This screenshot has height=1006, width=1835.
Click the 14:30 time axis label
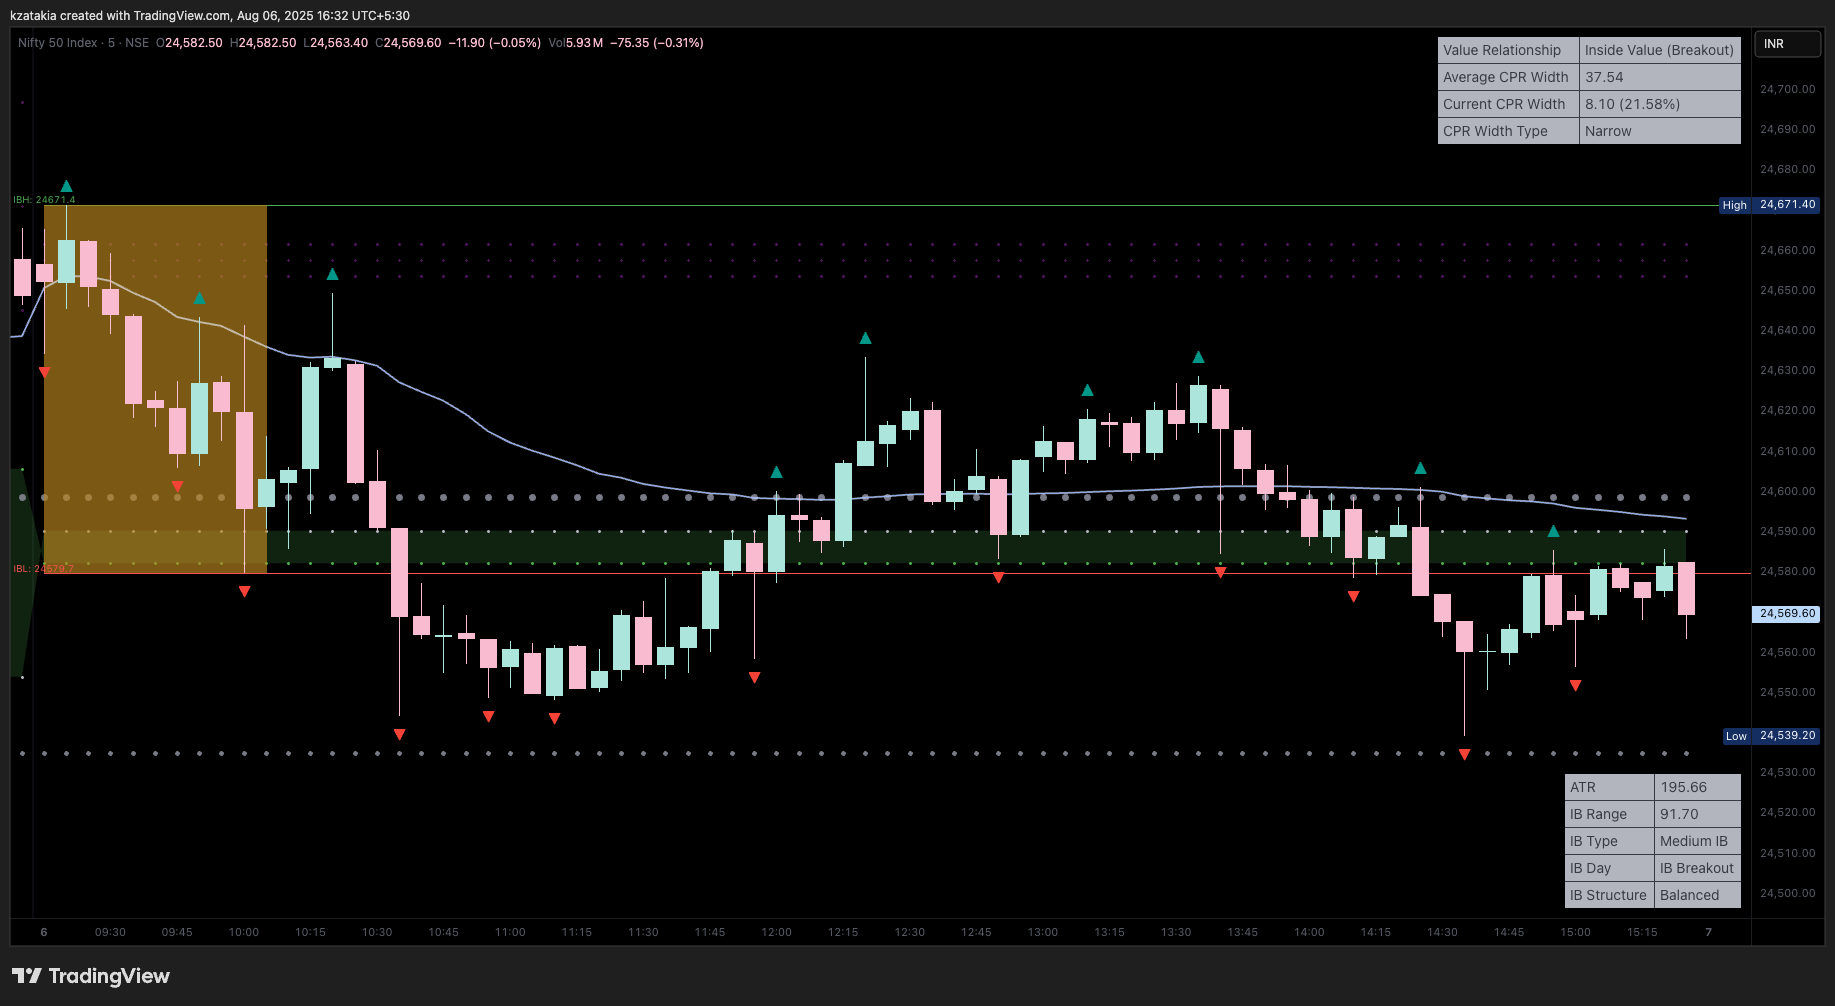tap(1442, 932)
